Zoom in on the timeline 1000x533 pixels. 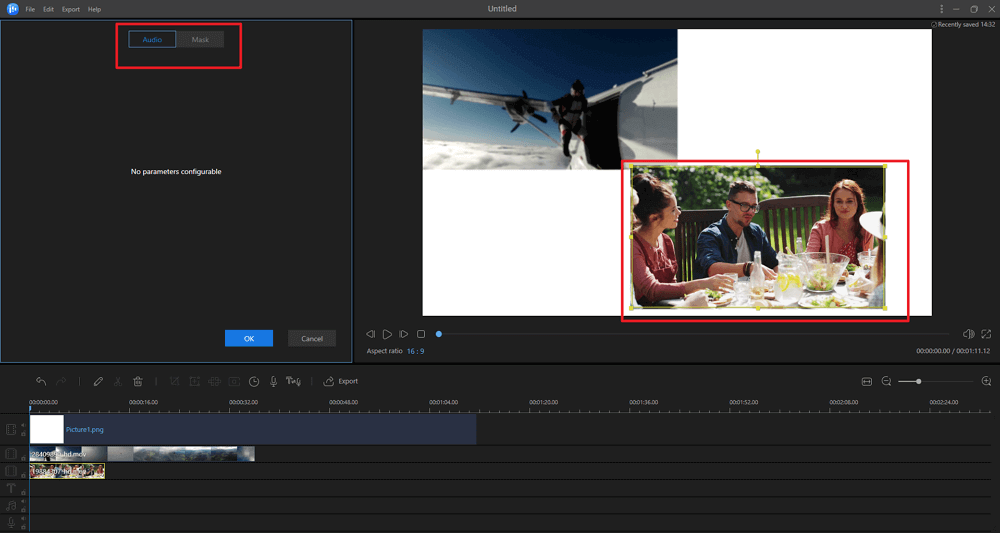(986, 381)
